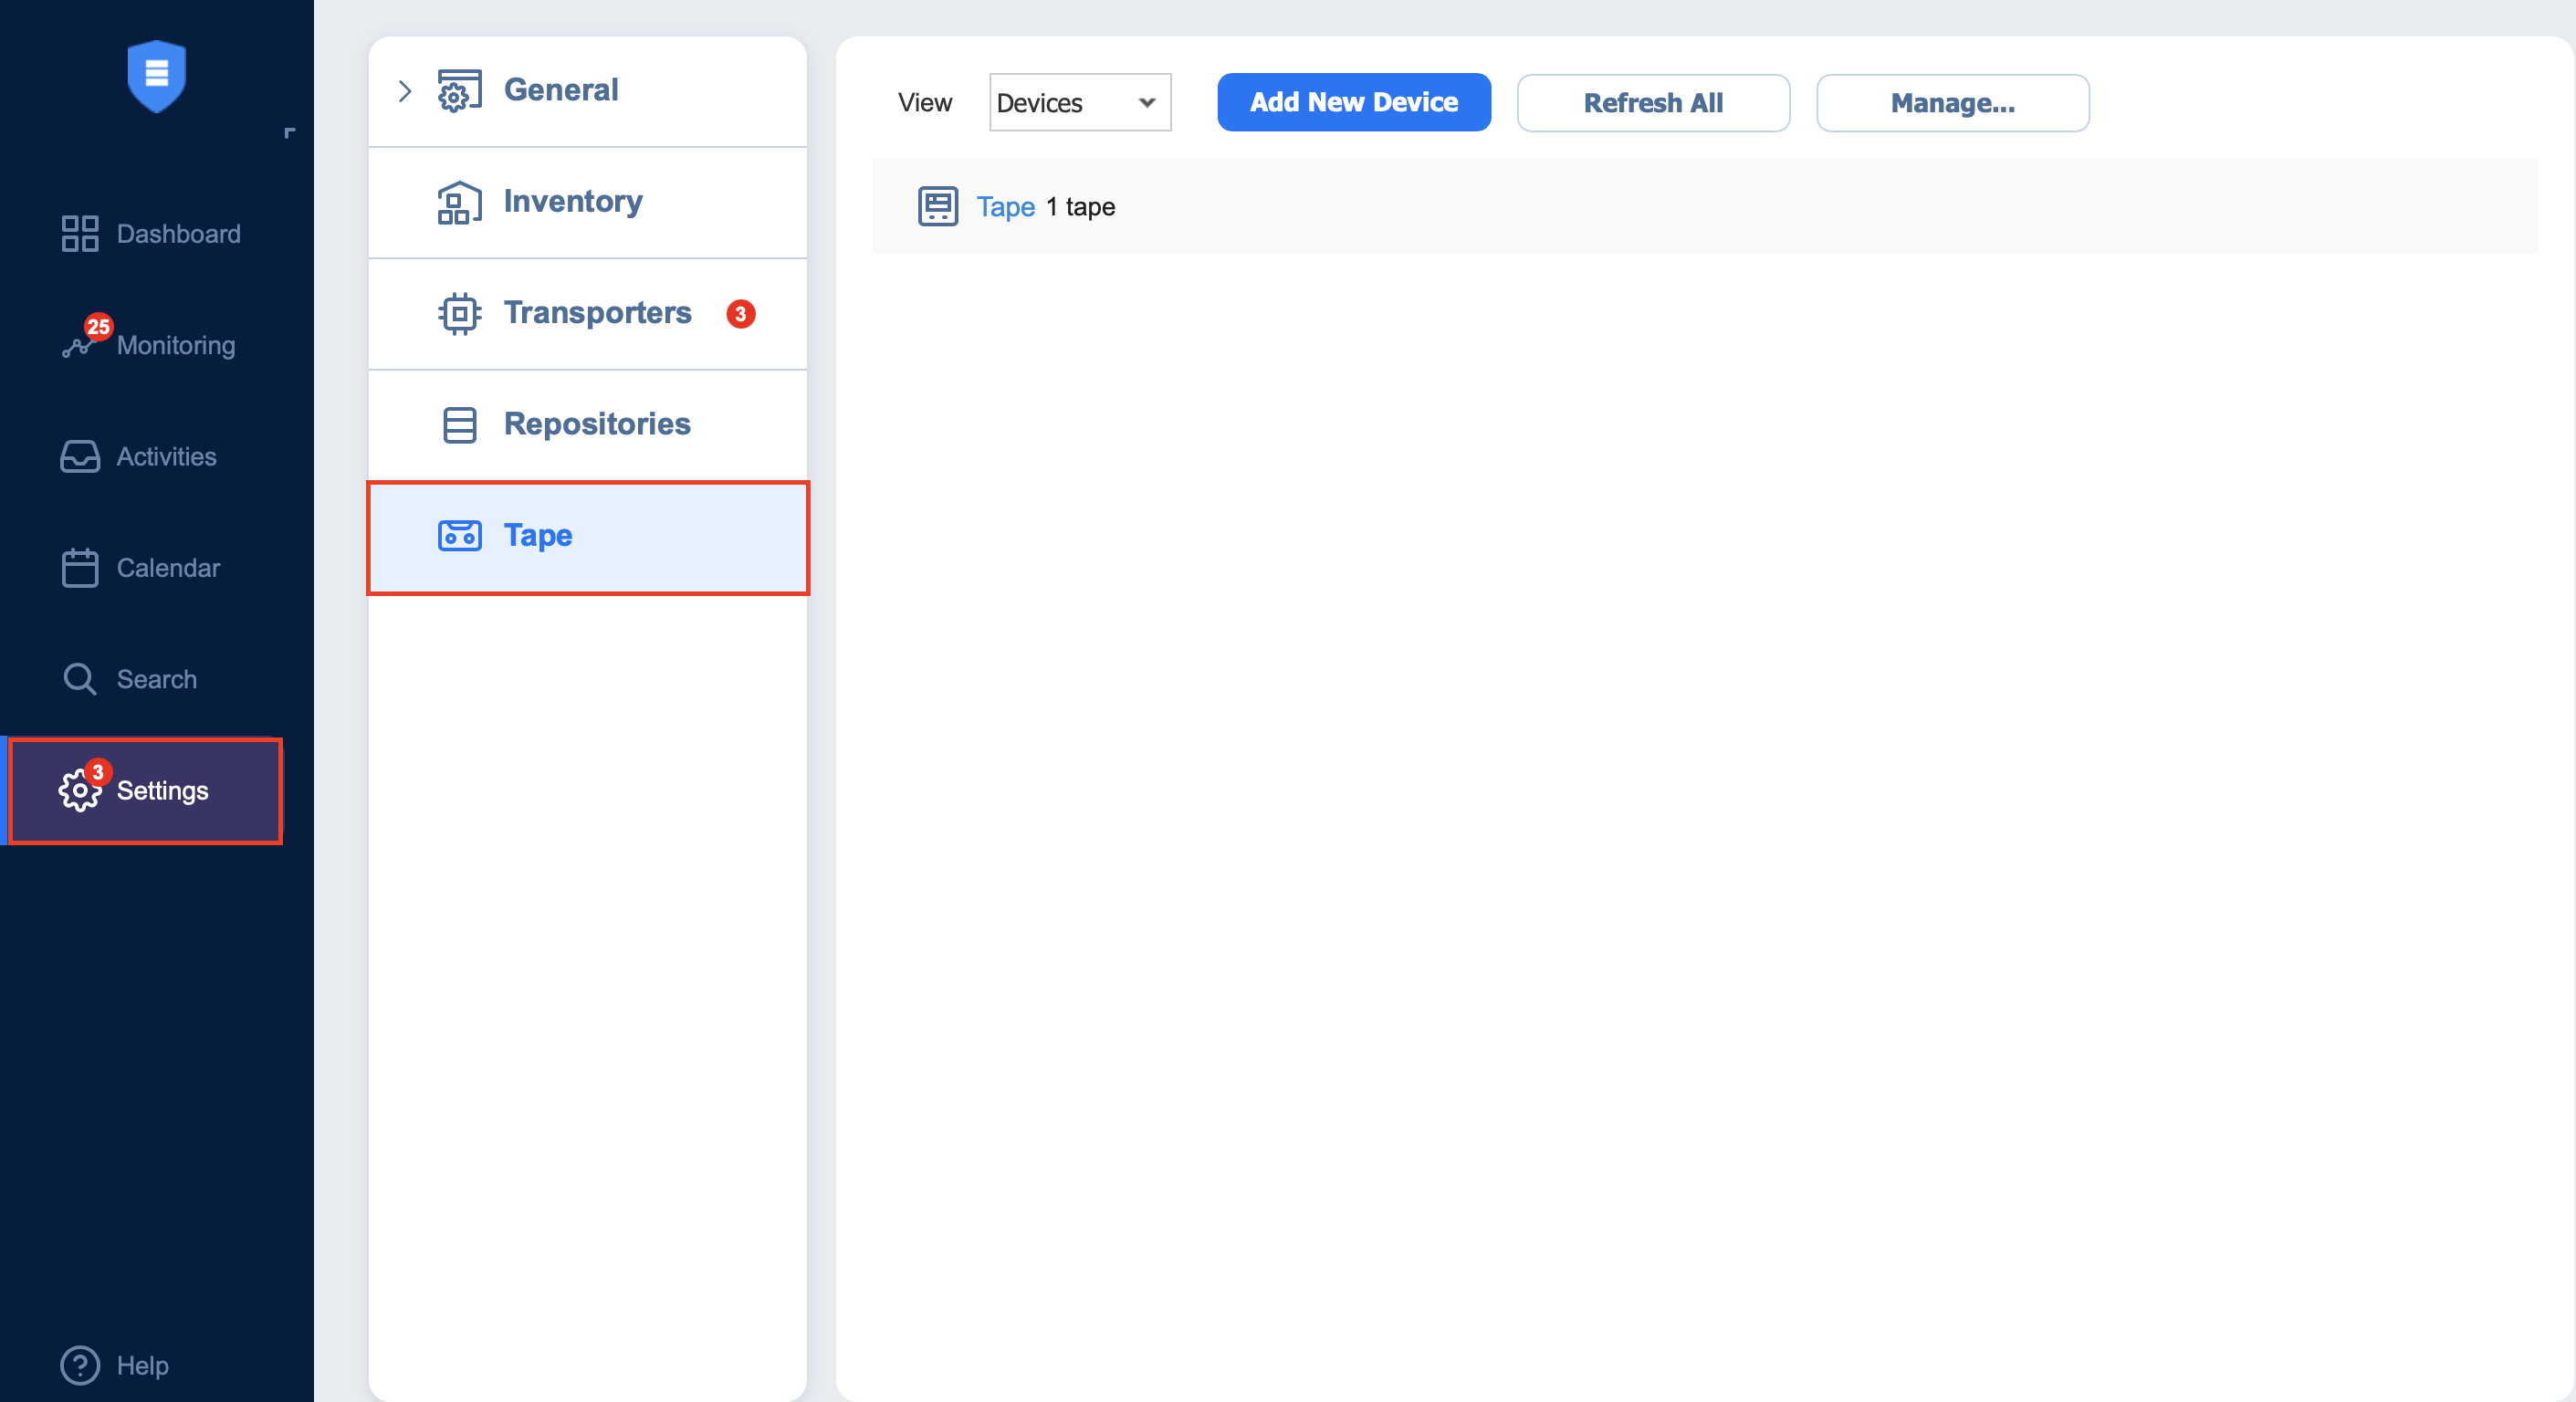The image size is (2576, 1402).
Task: Click the Search magnifier icon
Action: pyautogui.click(x=80, y=679)
